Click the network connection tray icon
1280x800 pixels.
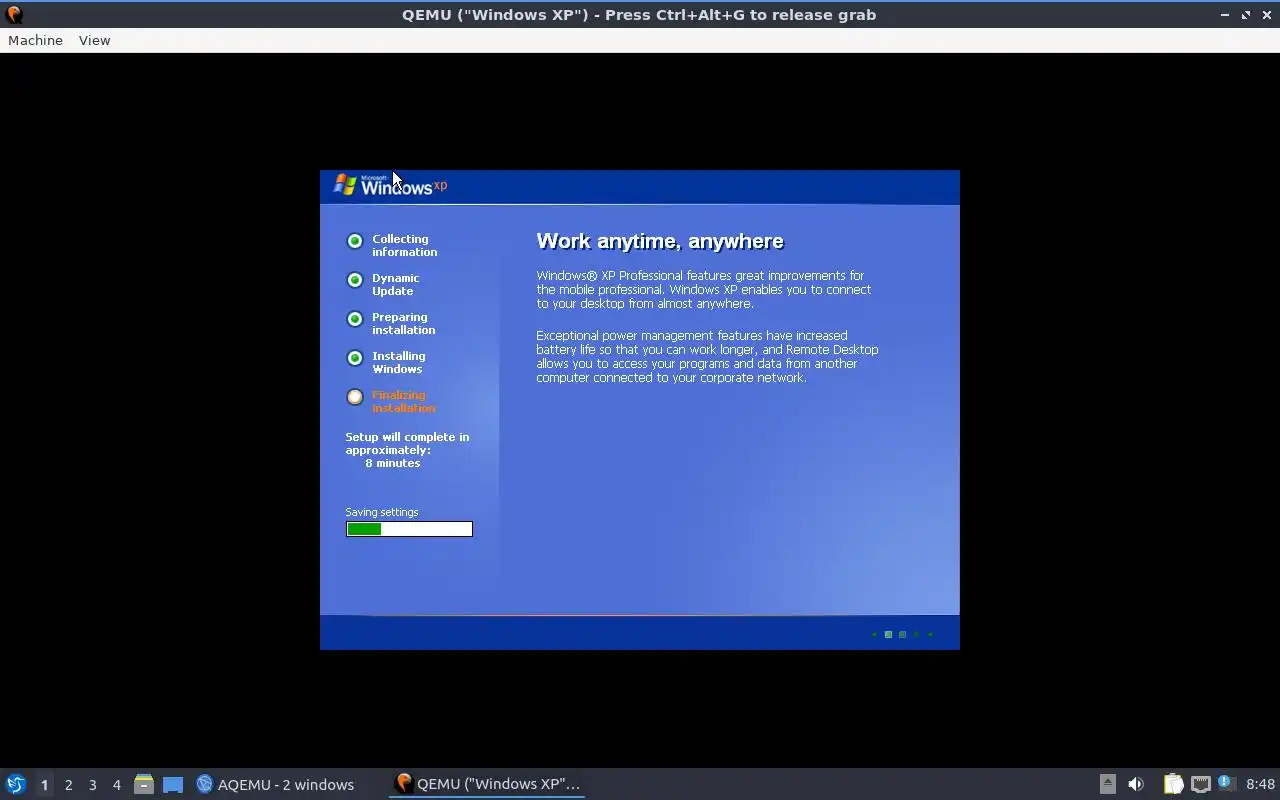click(1200, 784)
